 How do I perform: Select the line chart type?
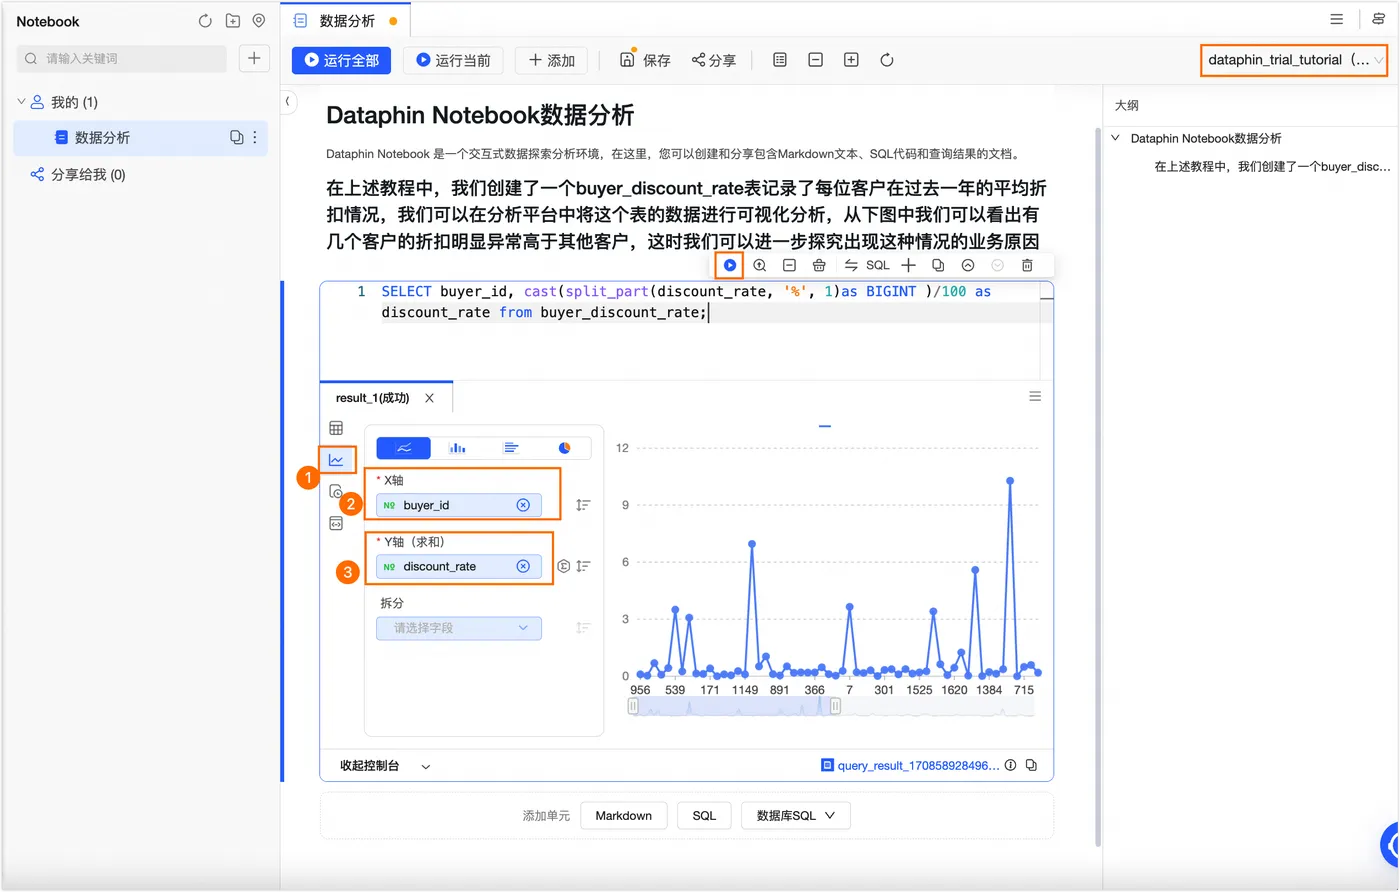404,447
